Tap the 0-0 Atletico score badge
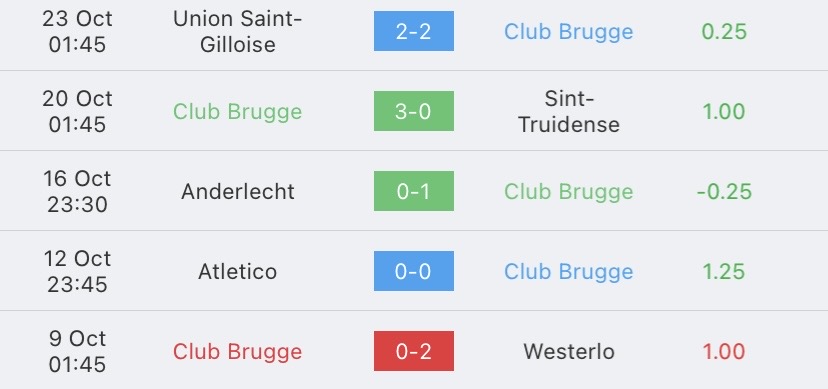 [x=413, y=271]
